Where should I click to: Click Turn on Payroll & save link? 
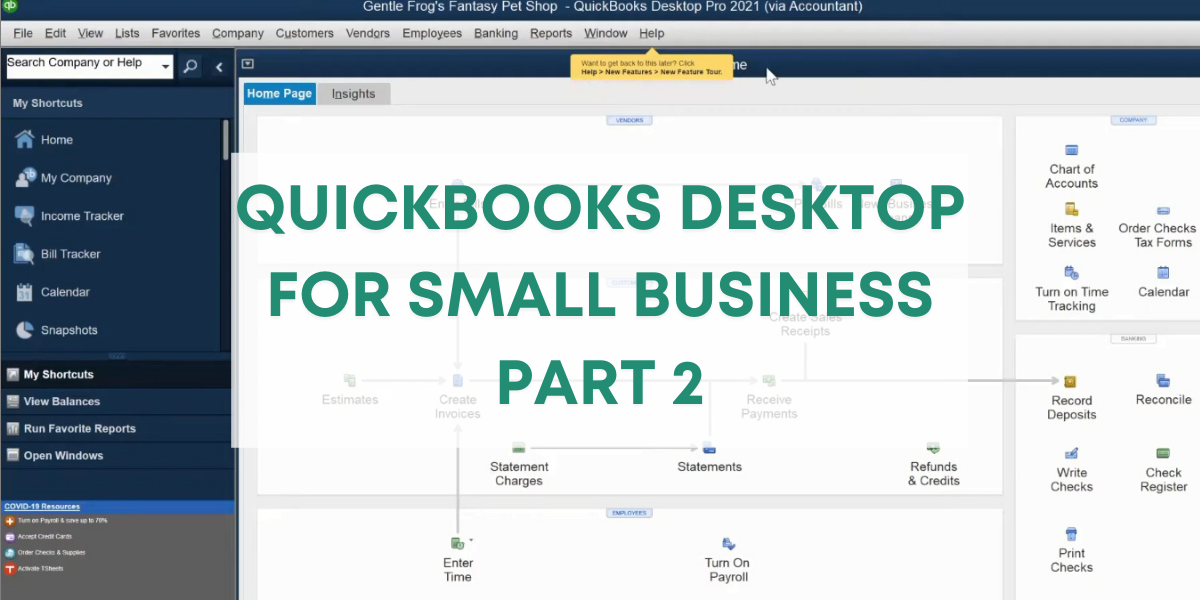tap(62, 521)
